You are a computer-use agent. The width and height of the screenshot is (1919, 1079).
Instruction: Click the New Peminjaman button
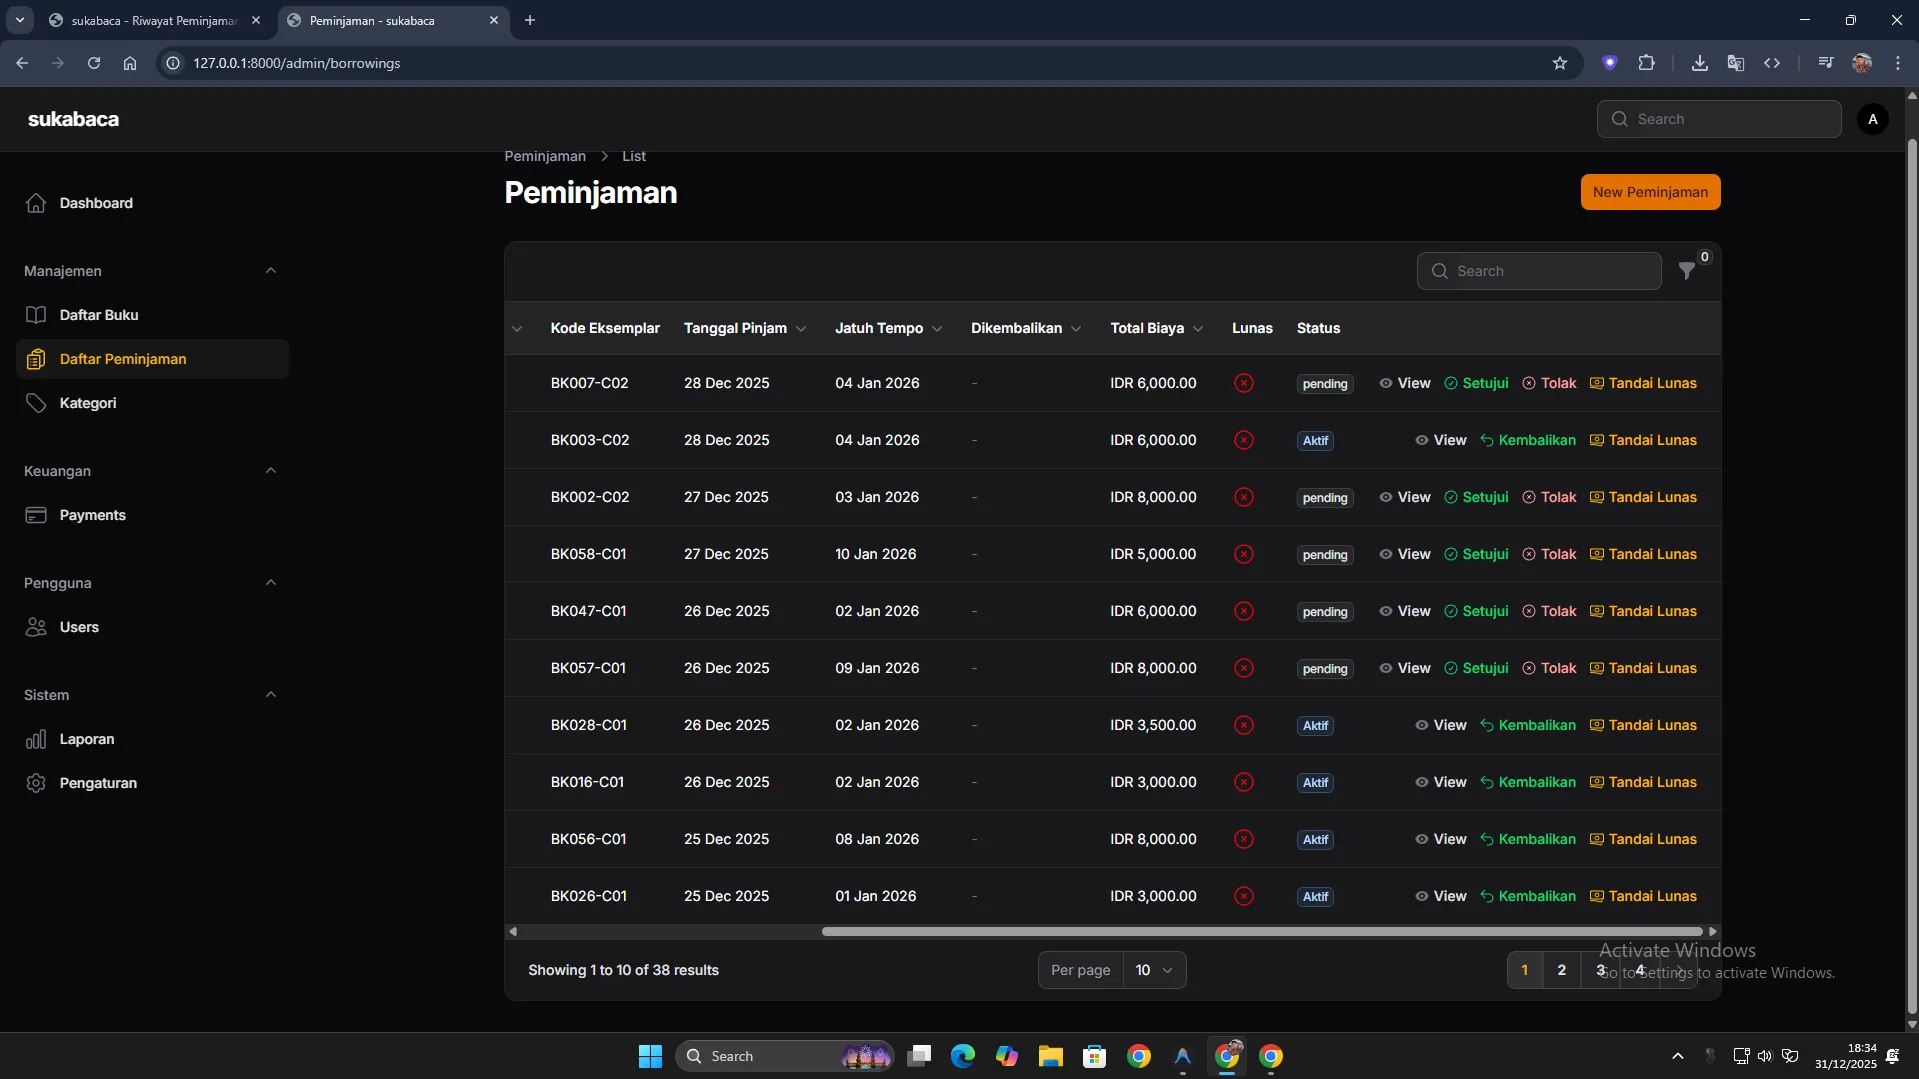click(1650, 192)
